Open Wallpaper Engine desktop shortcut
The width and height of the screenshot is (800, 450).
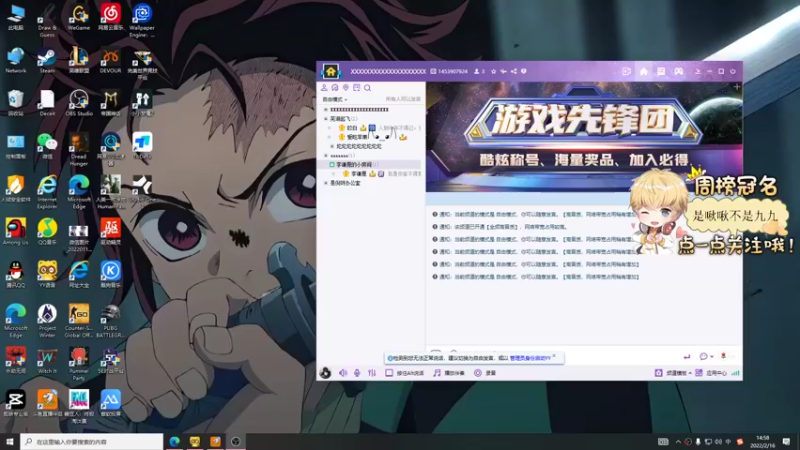click(142, 20)
